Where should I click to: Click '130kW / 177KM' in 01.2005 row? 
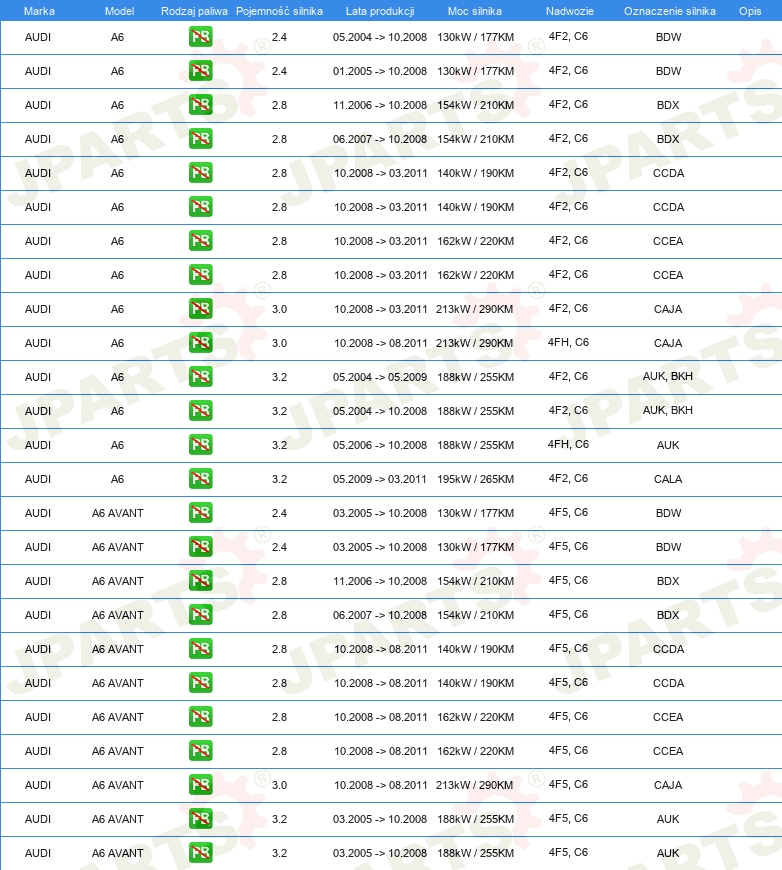click(475, 71)
